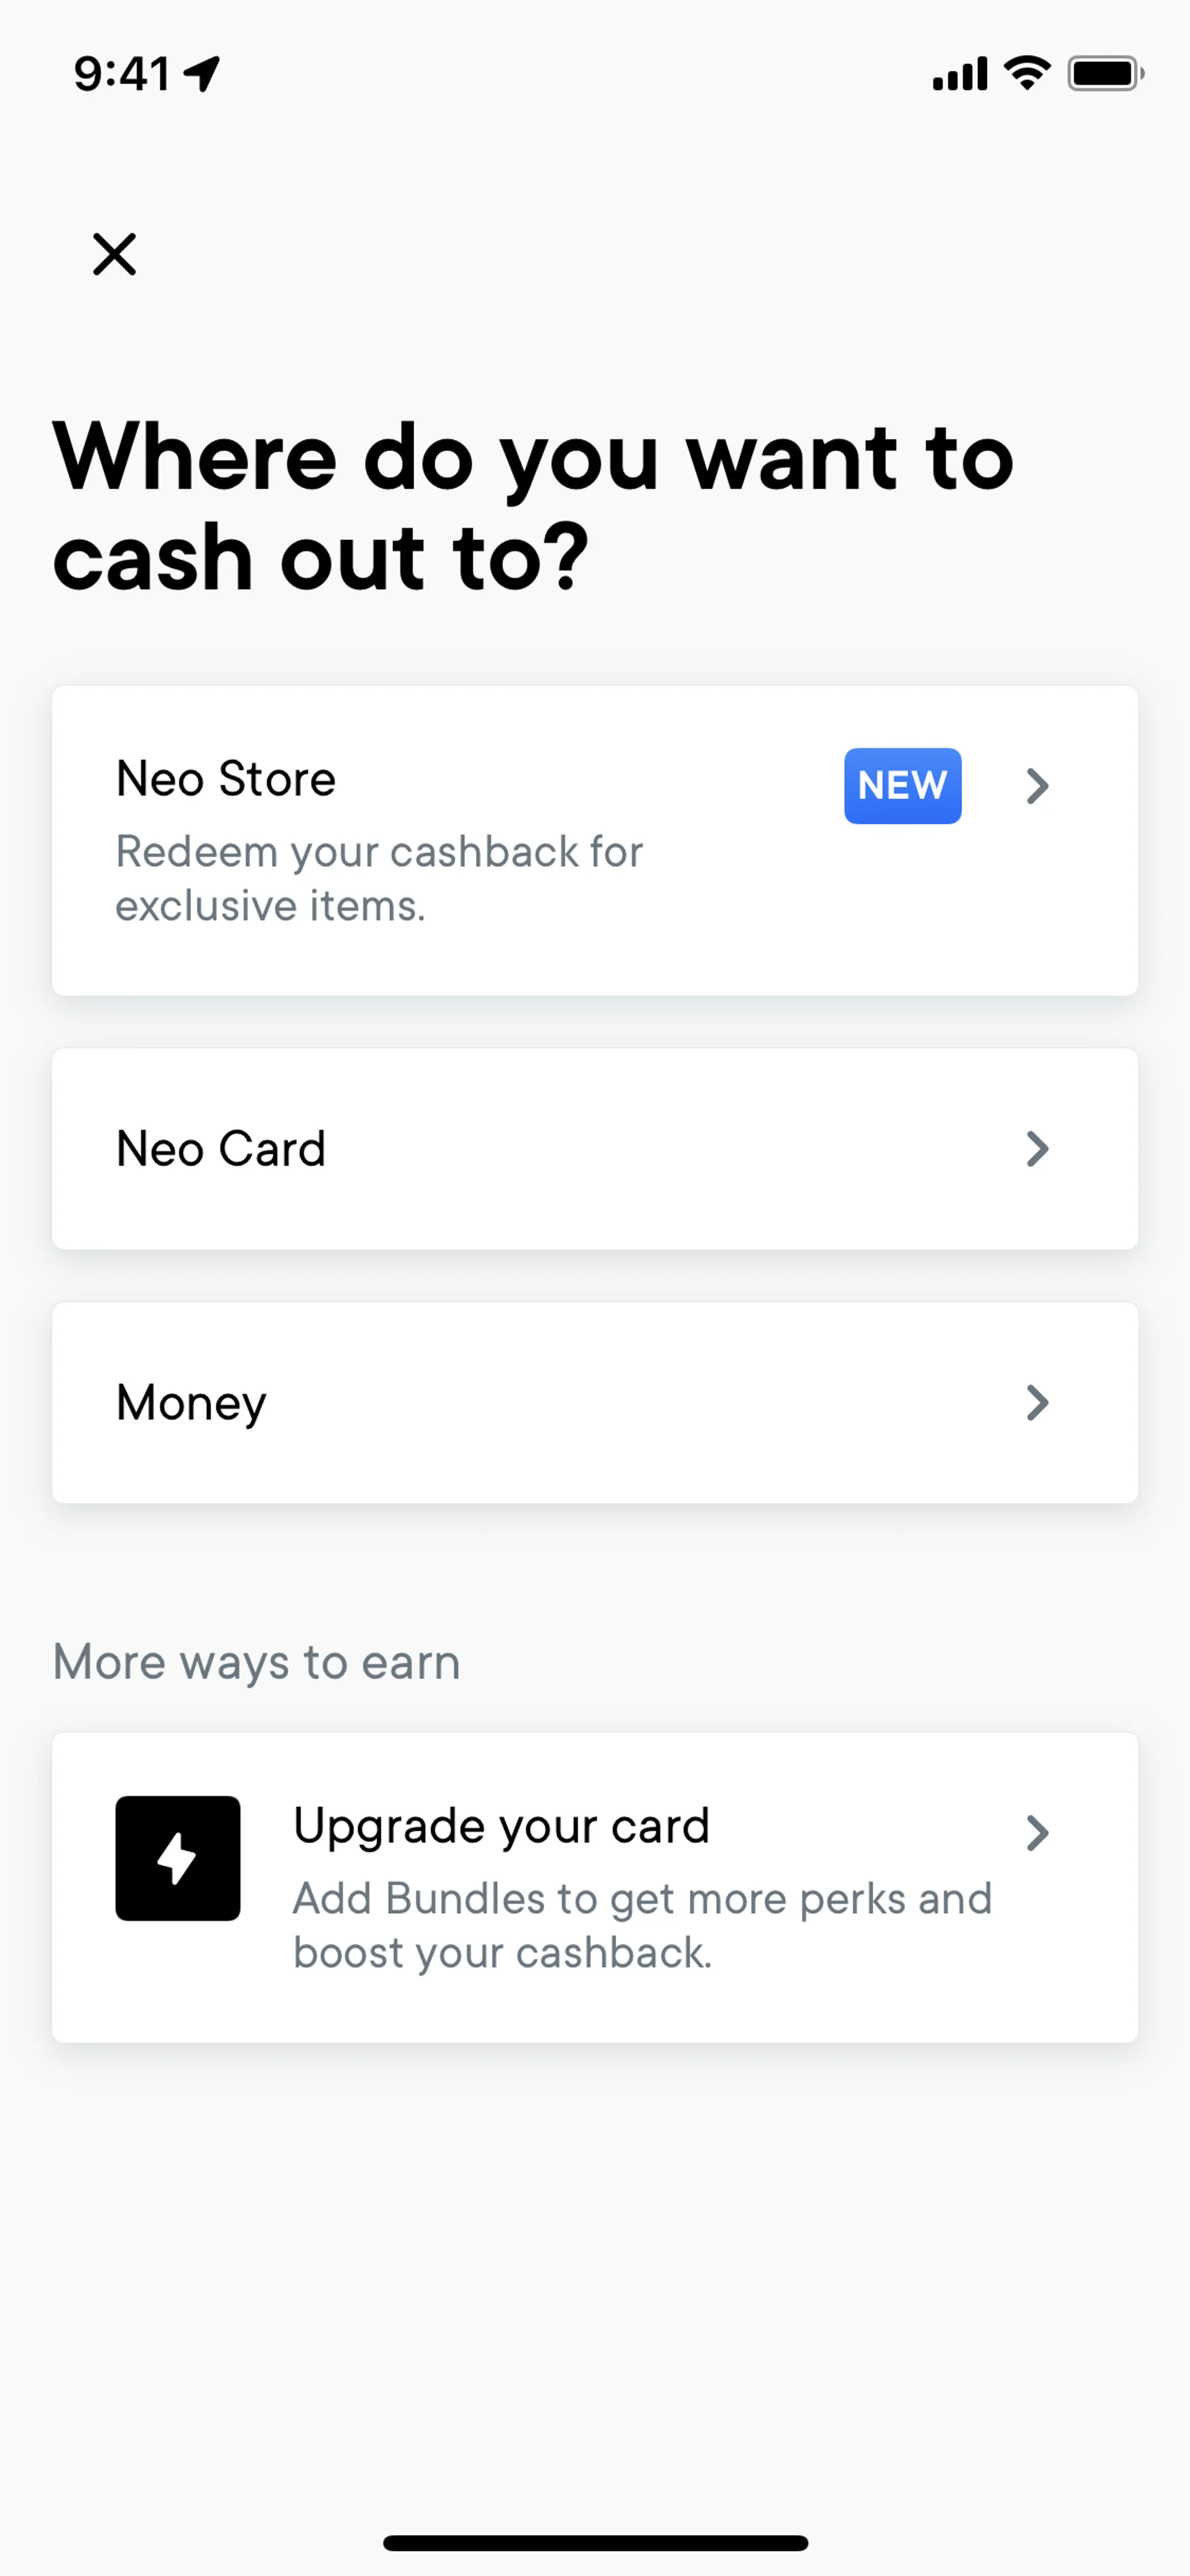
Task: Tap the 'Add Bundles to get more perks' description
Action: (642, 1925)
